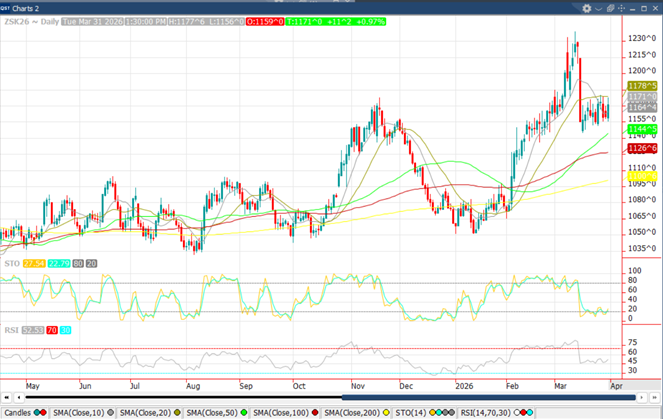This screenshot has width=663, height=419.
Task: Click the 1178^5 price marker on axis
Action: (x=641, y=87)
